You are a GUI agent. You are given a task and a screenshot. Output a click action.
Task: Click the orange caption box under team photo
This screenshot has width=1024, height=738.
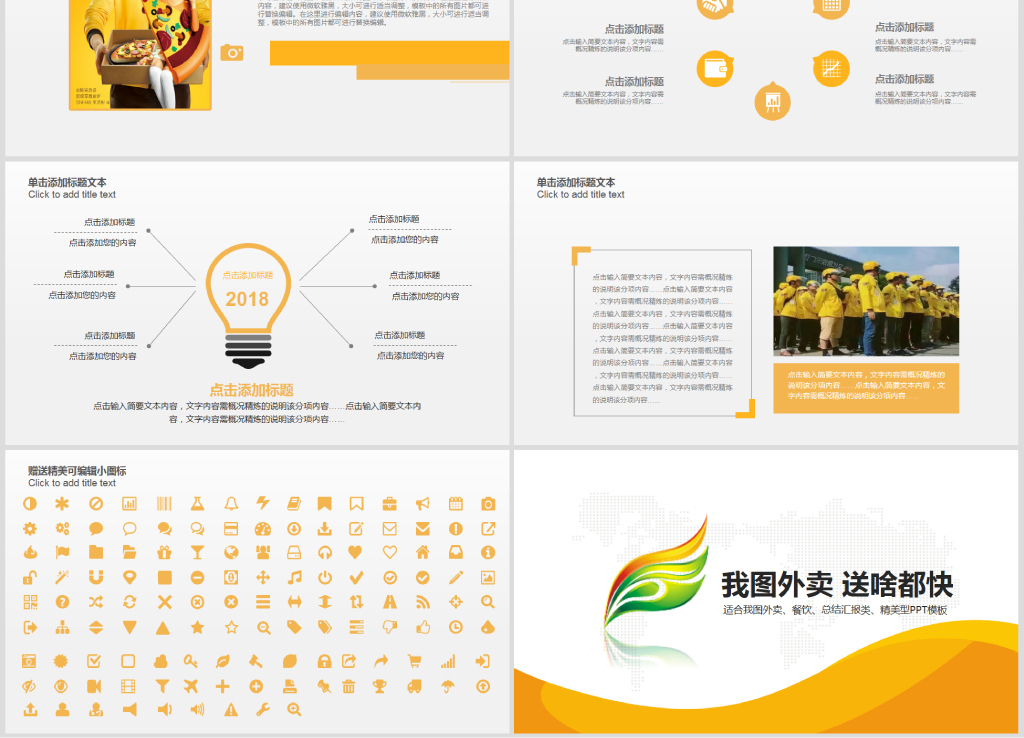865,389
